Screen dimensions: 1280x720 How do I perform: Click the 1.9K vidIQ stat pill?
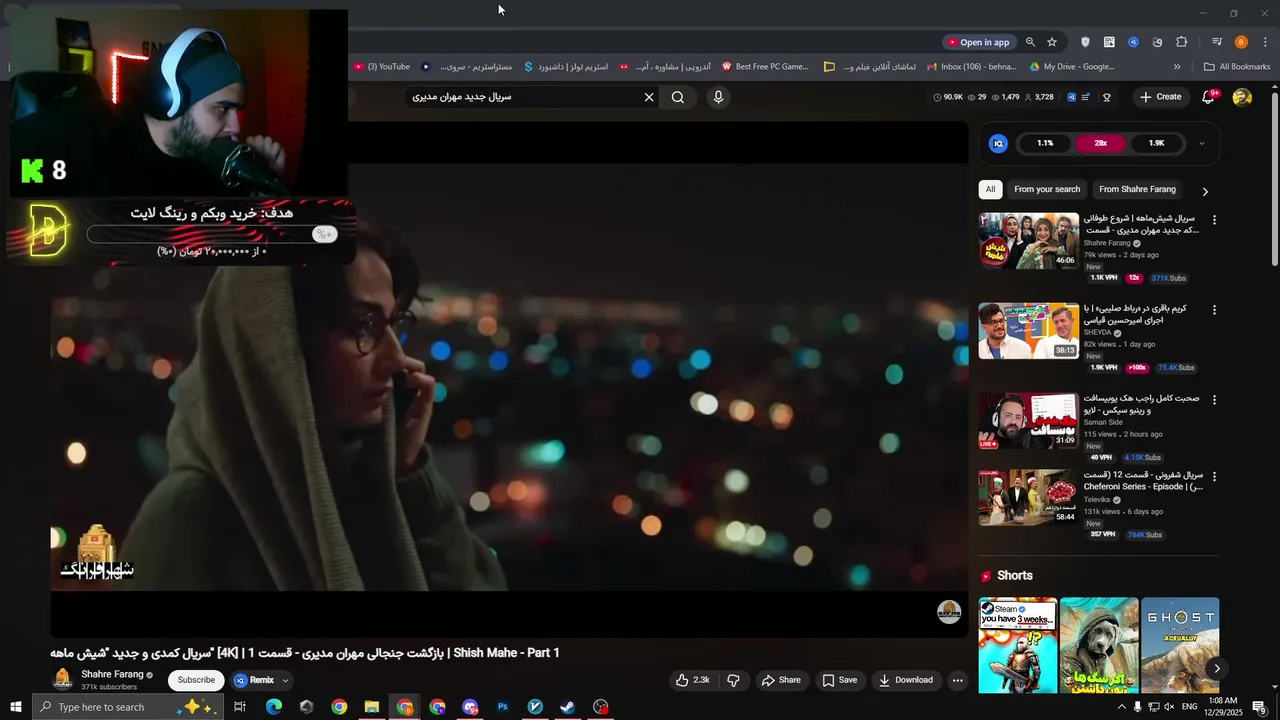point(1157,143)
